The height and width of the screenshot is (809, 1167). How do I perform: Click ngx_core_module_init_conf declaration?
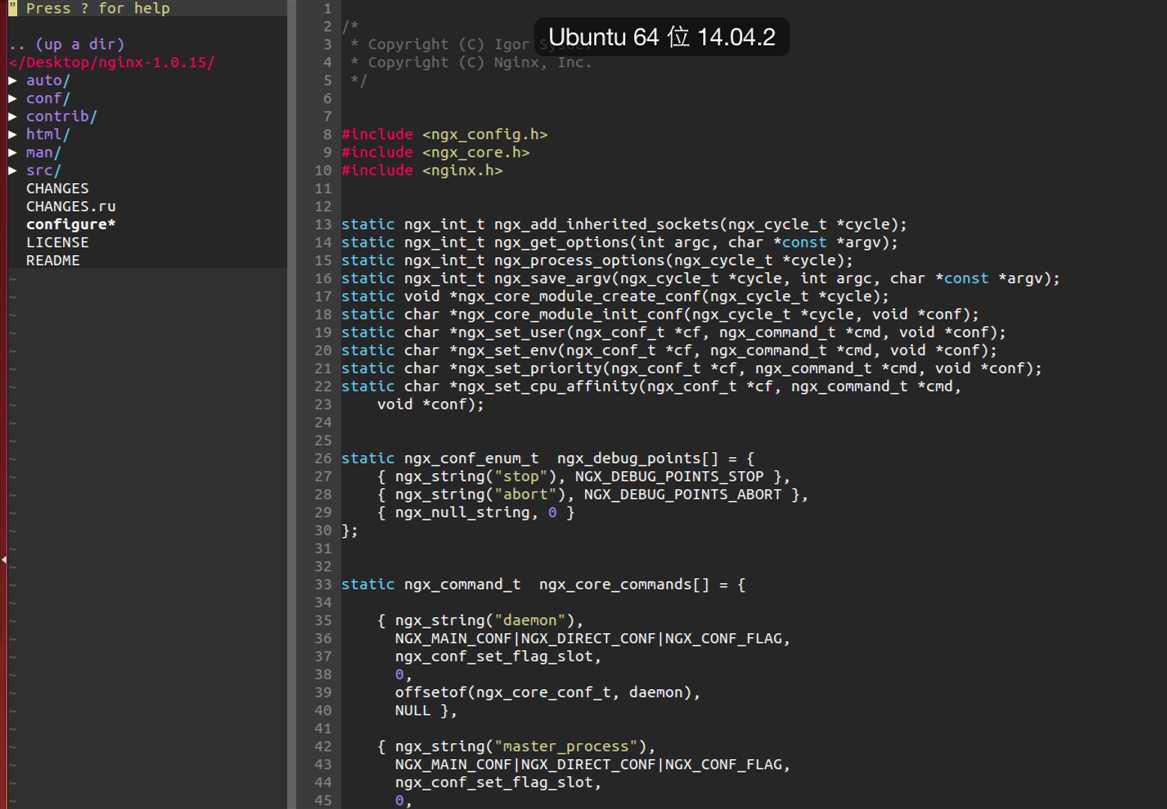(660, 314)
